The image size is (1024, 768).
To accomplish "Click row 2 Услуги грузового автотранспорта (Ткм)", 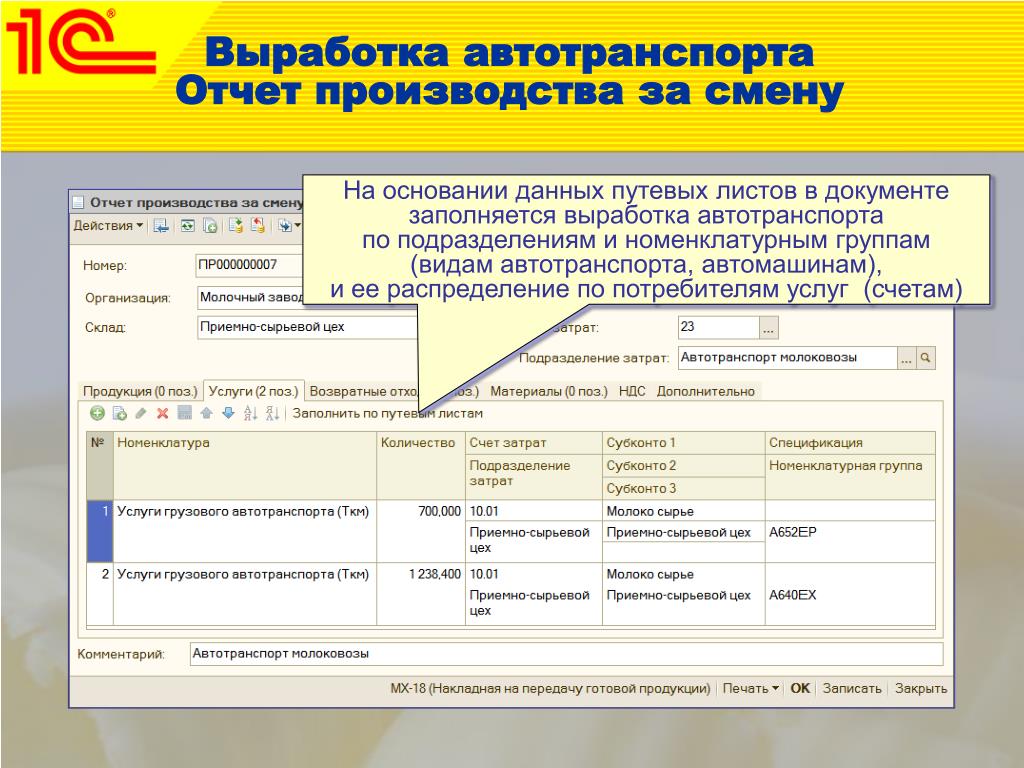I will pyautogui.click(x=245, y=594).
